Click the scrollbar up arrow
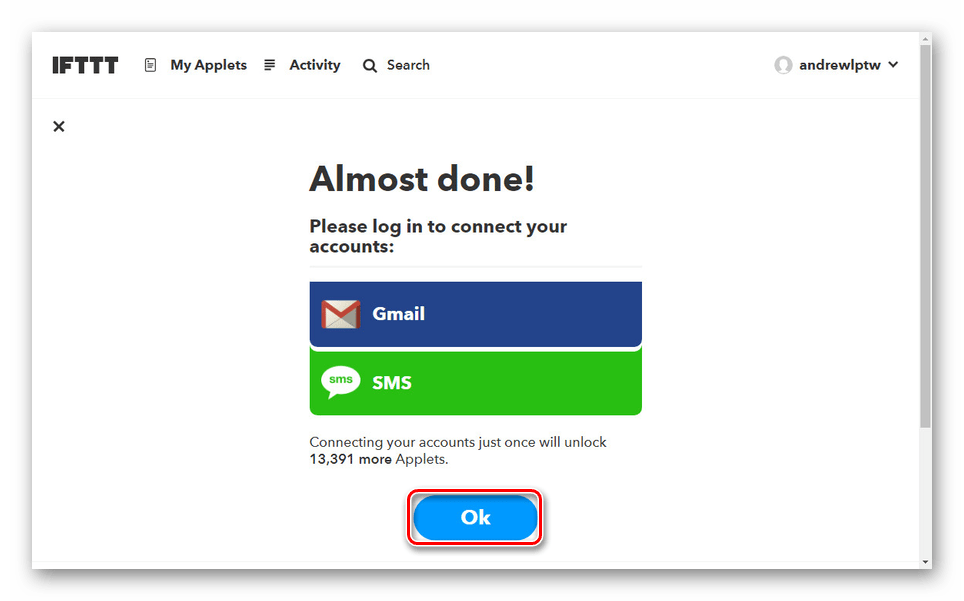The image size is (964, 601). [x=925, y=39]
